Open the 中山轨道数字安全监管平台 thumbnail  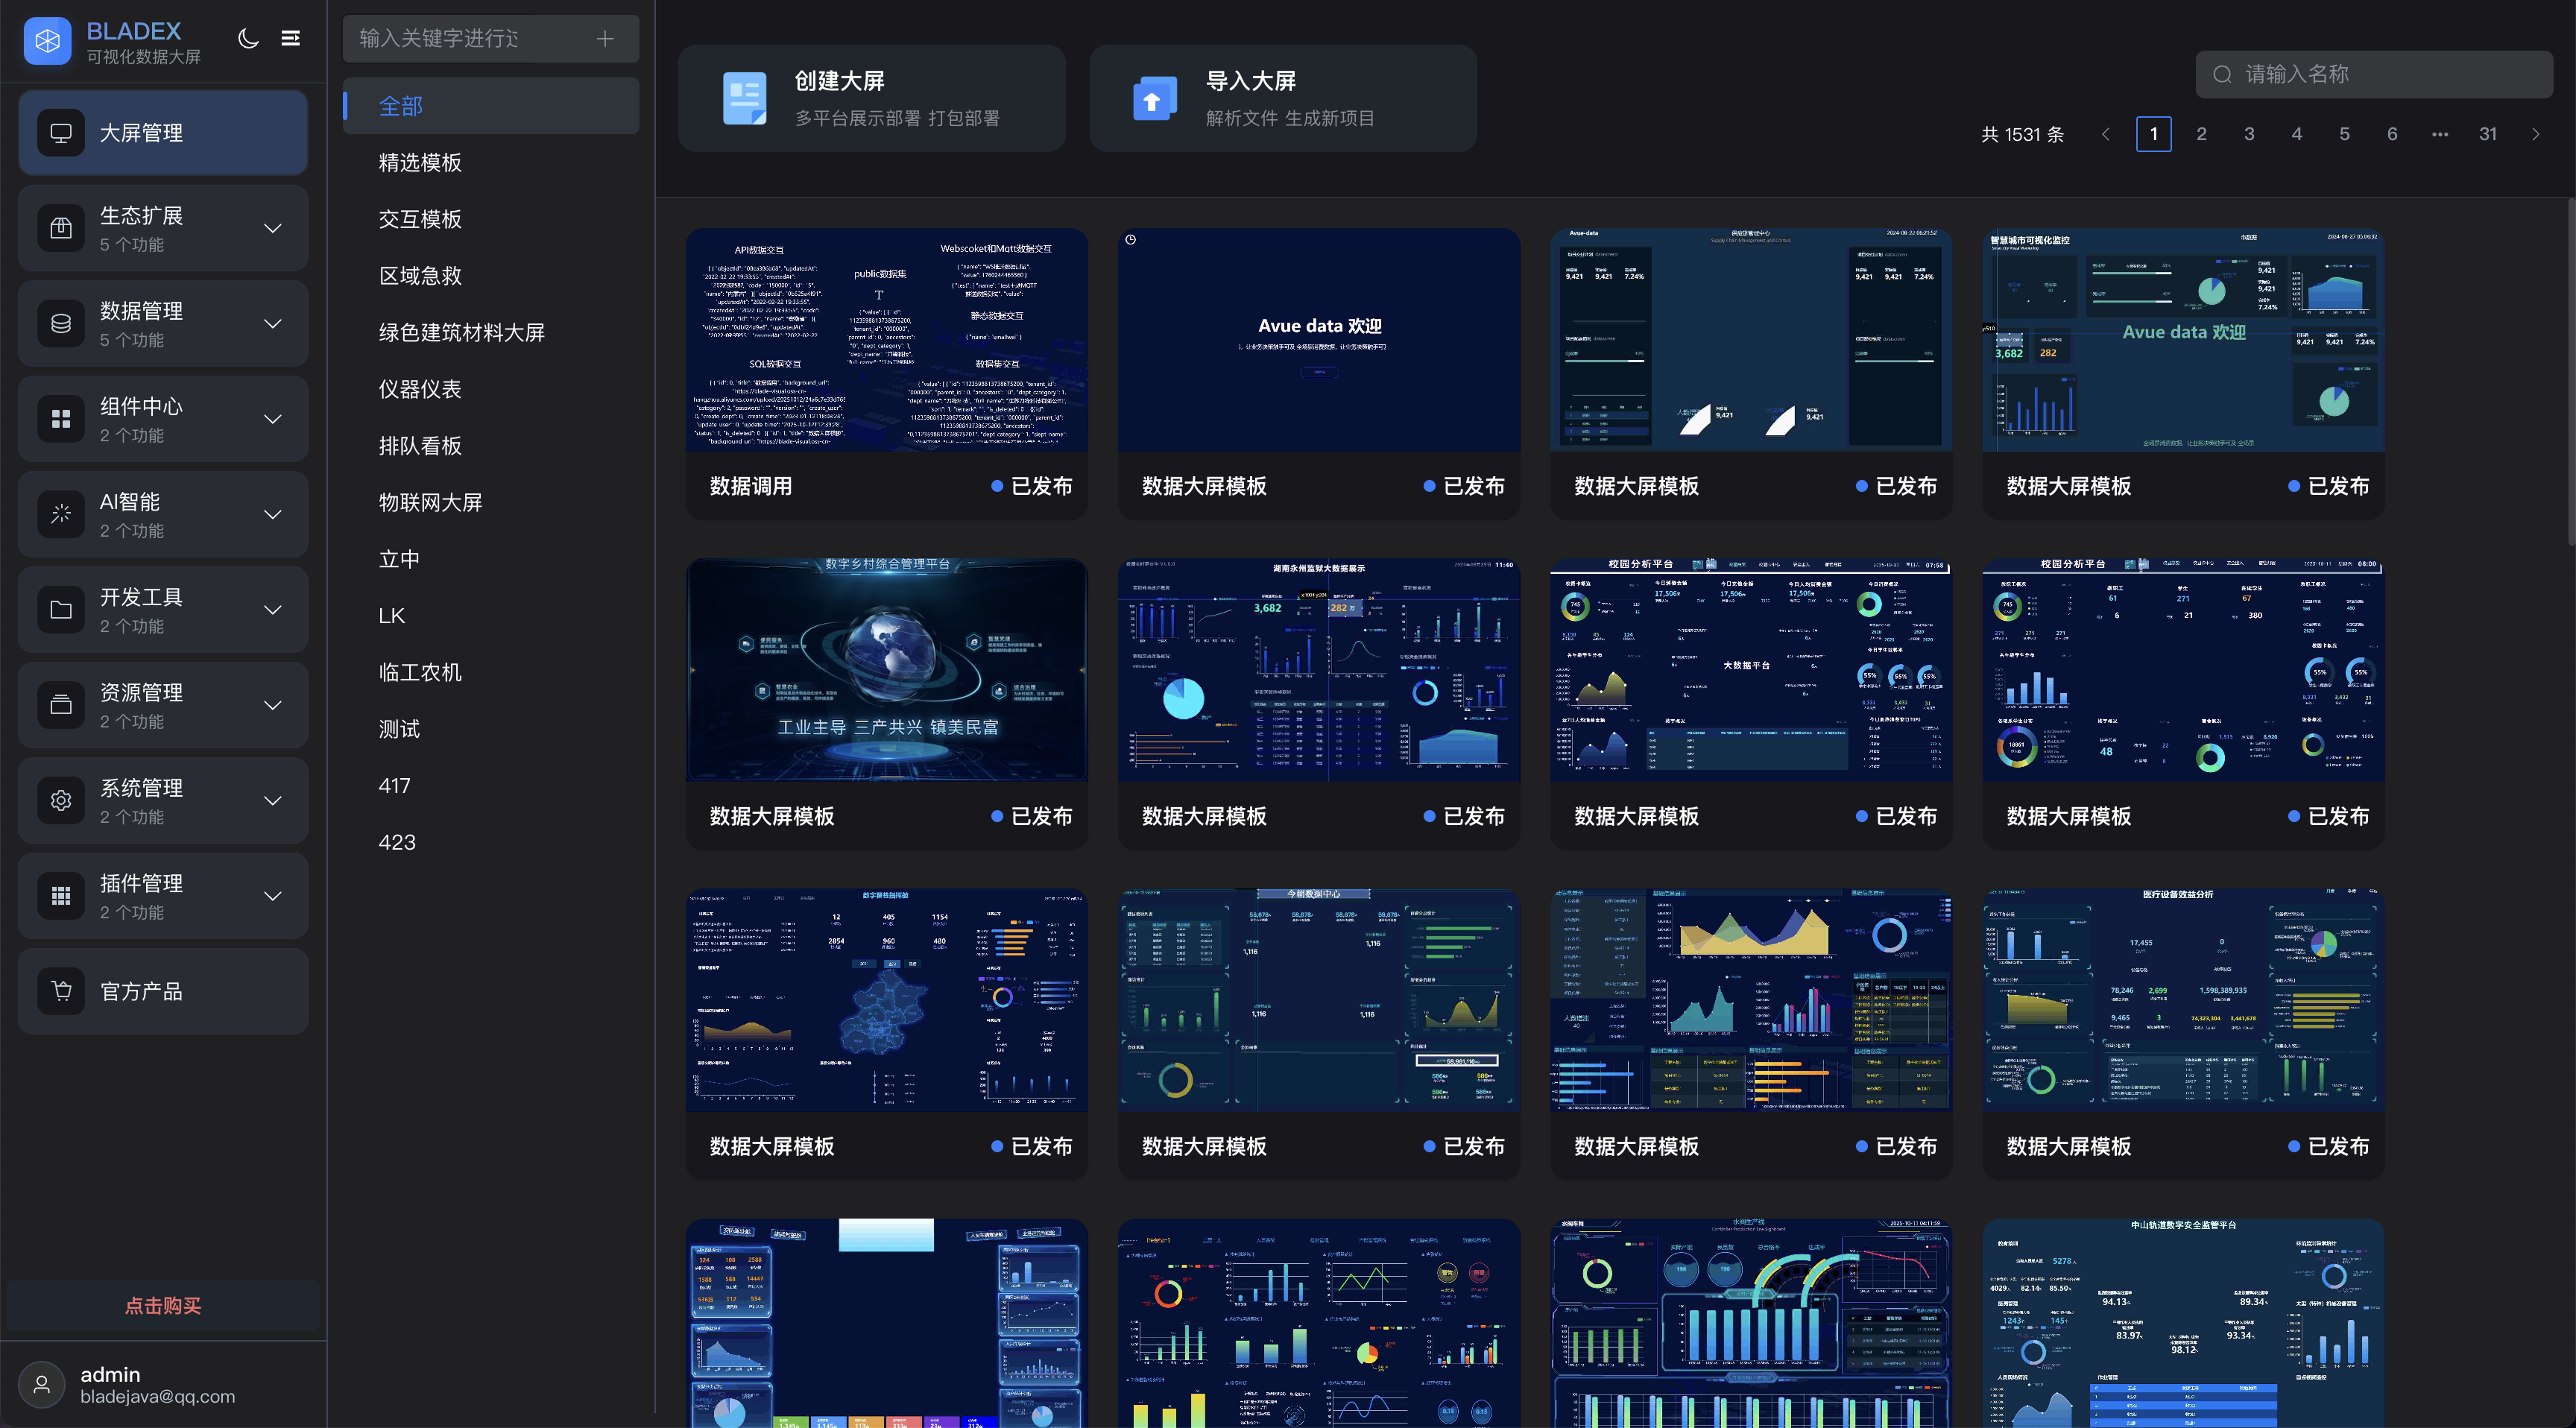pyautogui.click(x=2184, y=1323)
